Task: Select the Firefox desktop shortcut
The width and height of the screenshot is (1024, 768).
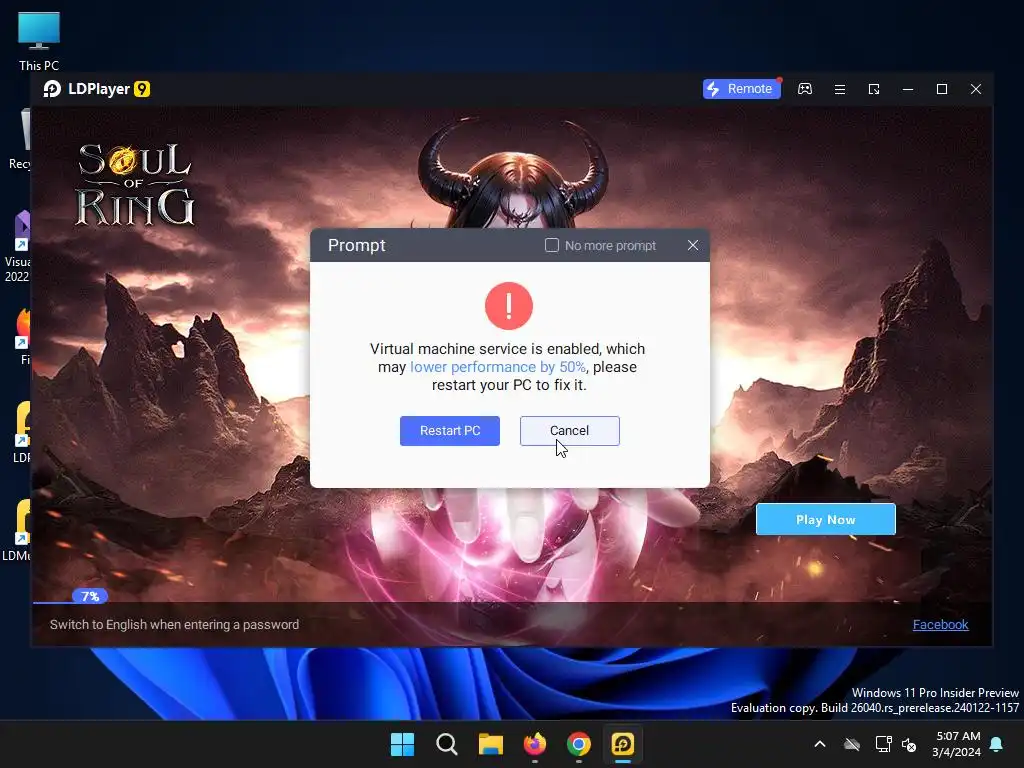Action: click(24, 336)
